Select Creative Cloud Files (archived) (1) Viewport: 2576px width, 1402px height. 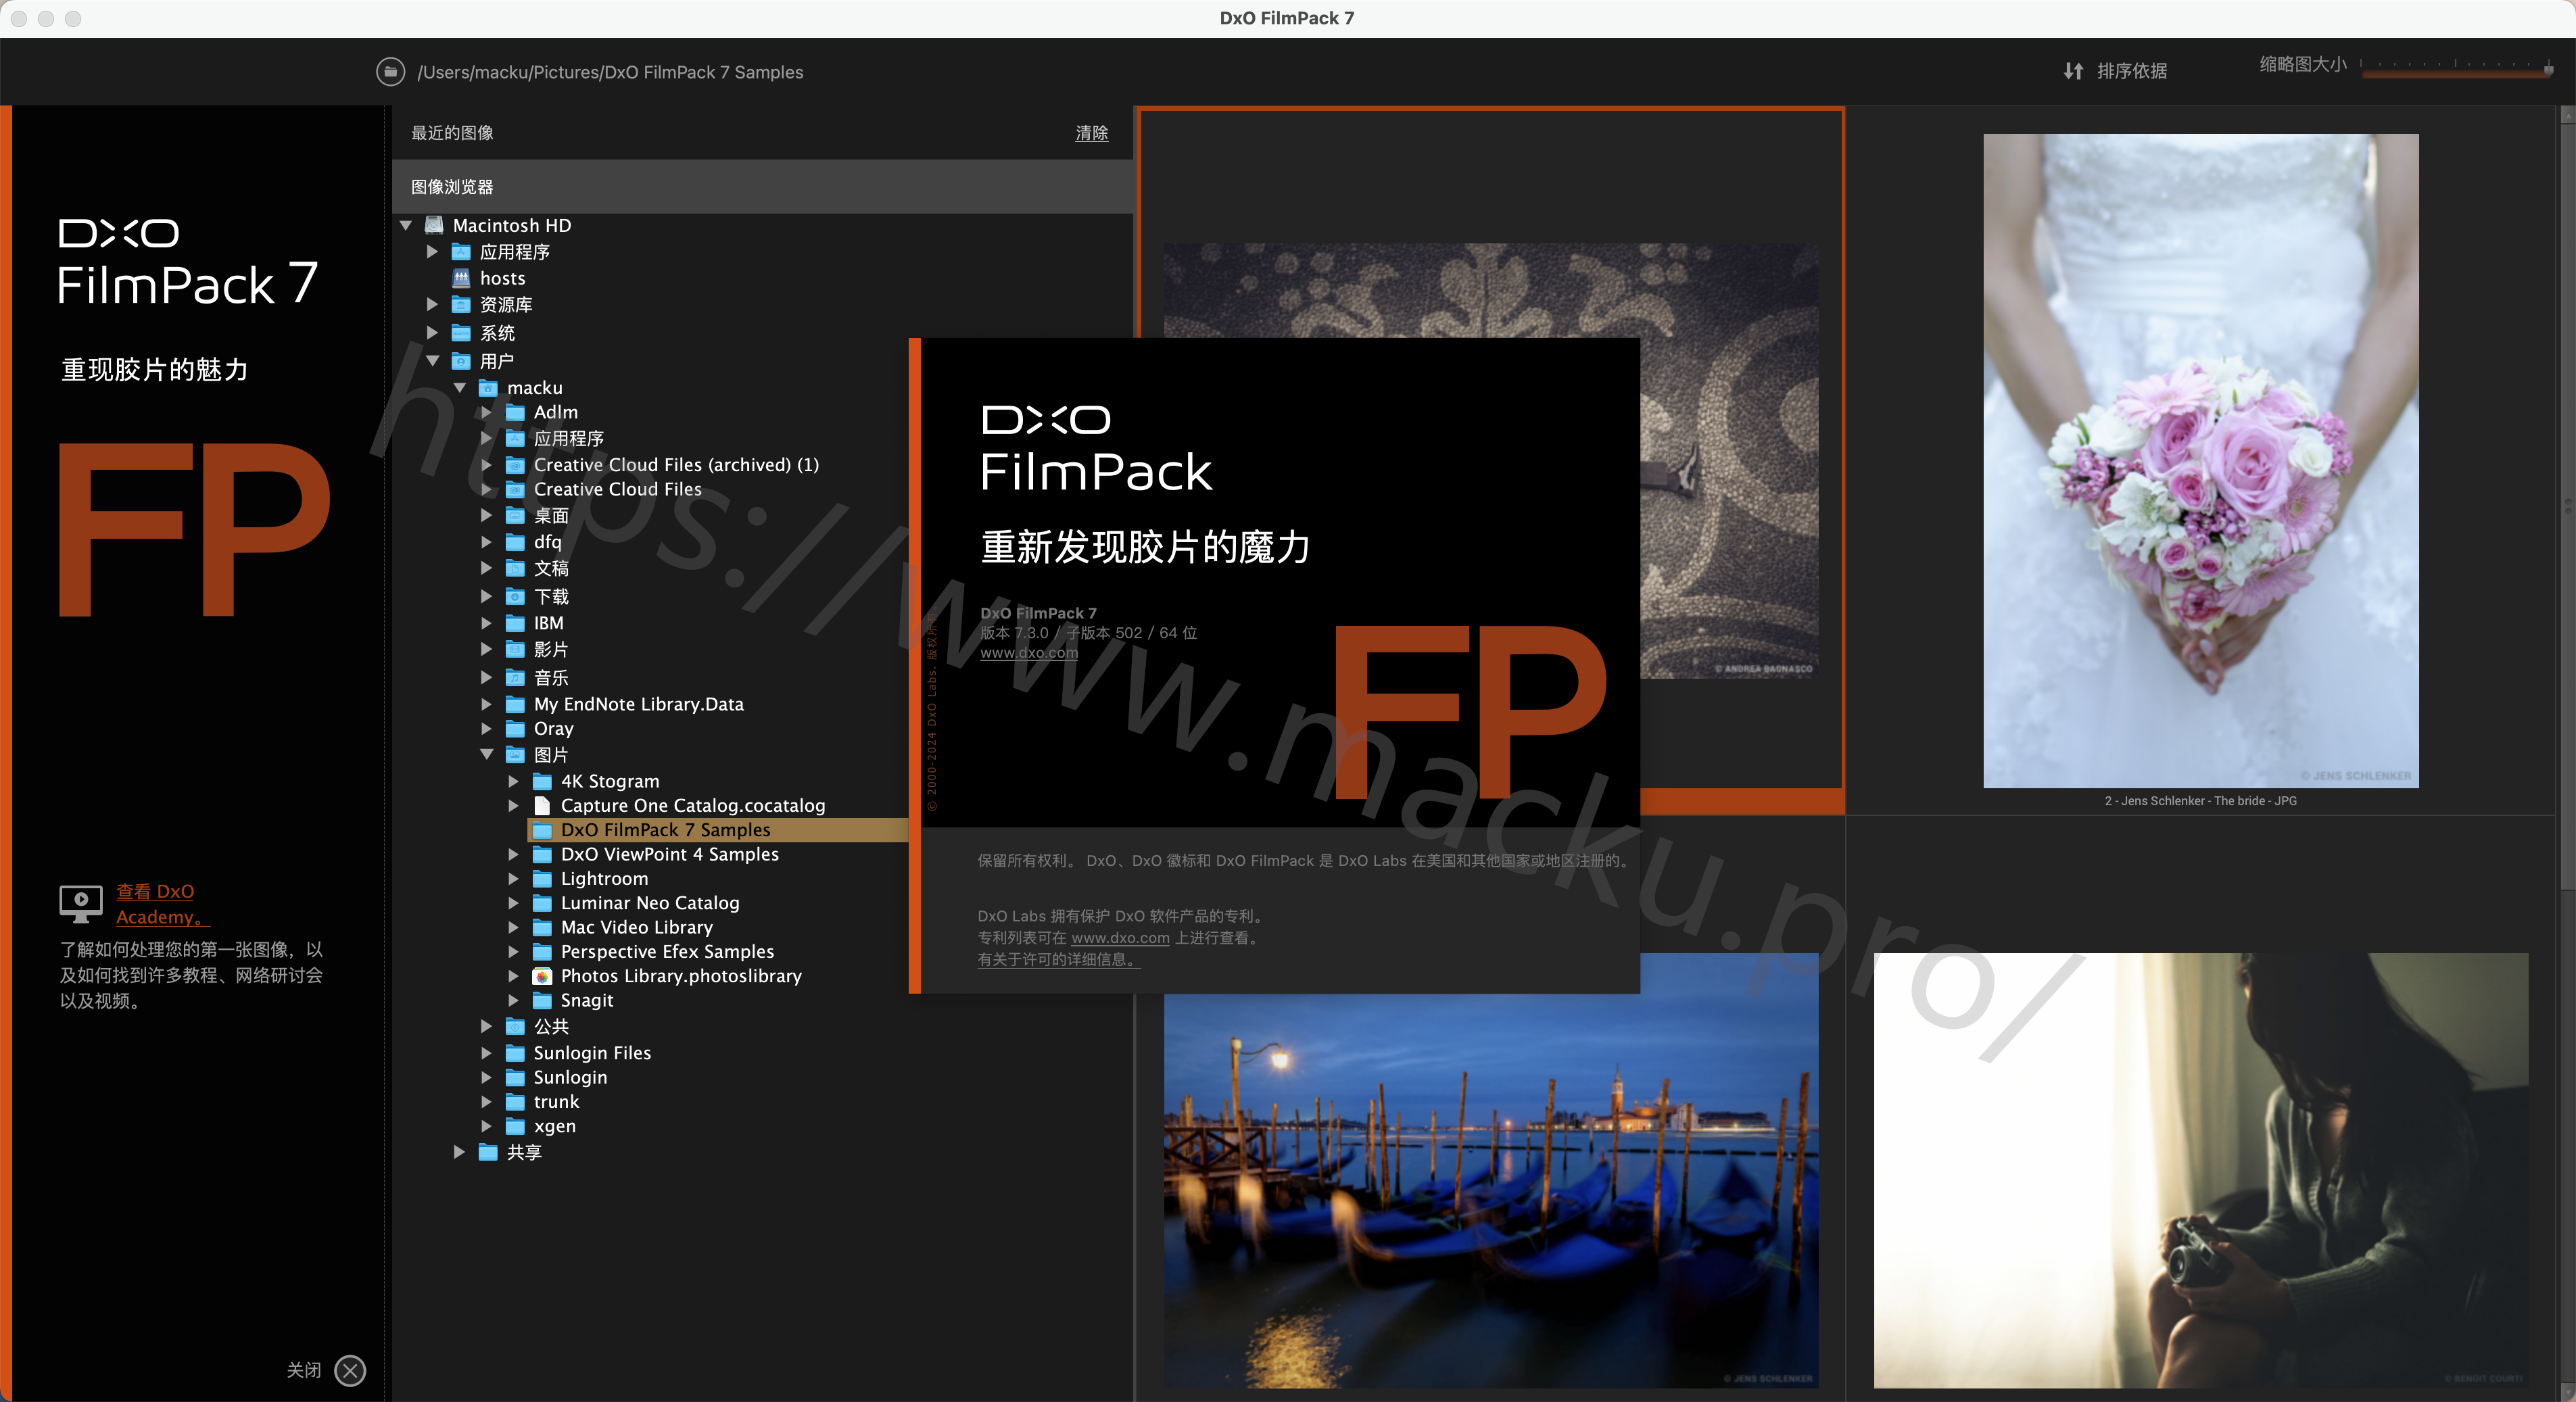coord(676,465)
